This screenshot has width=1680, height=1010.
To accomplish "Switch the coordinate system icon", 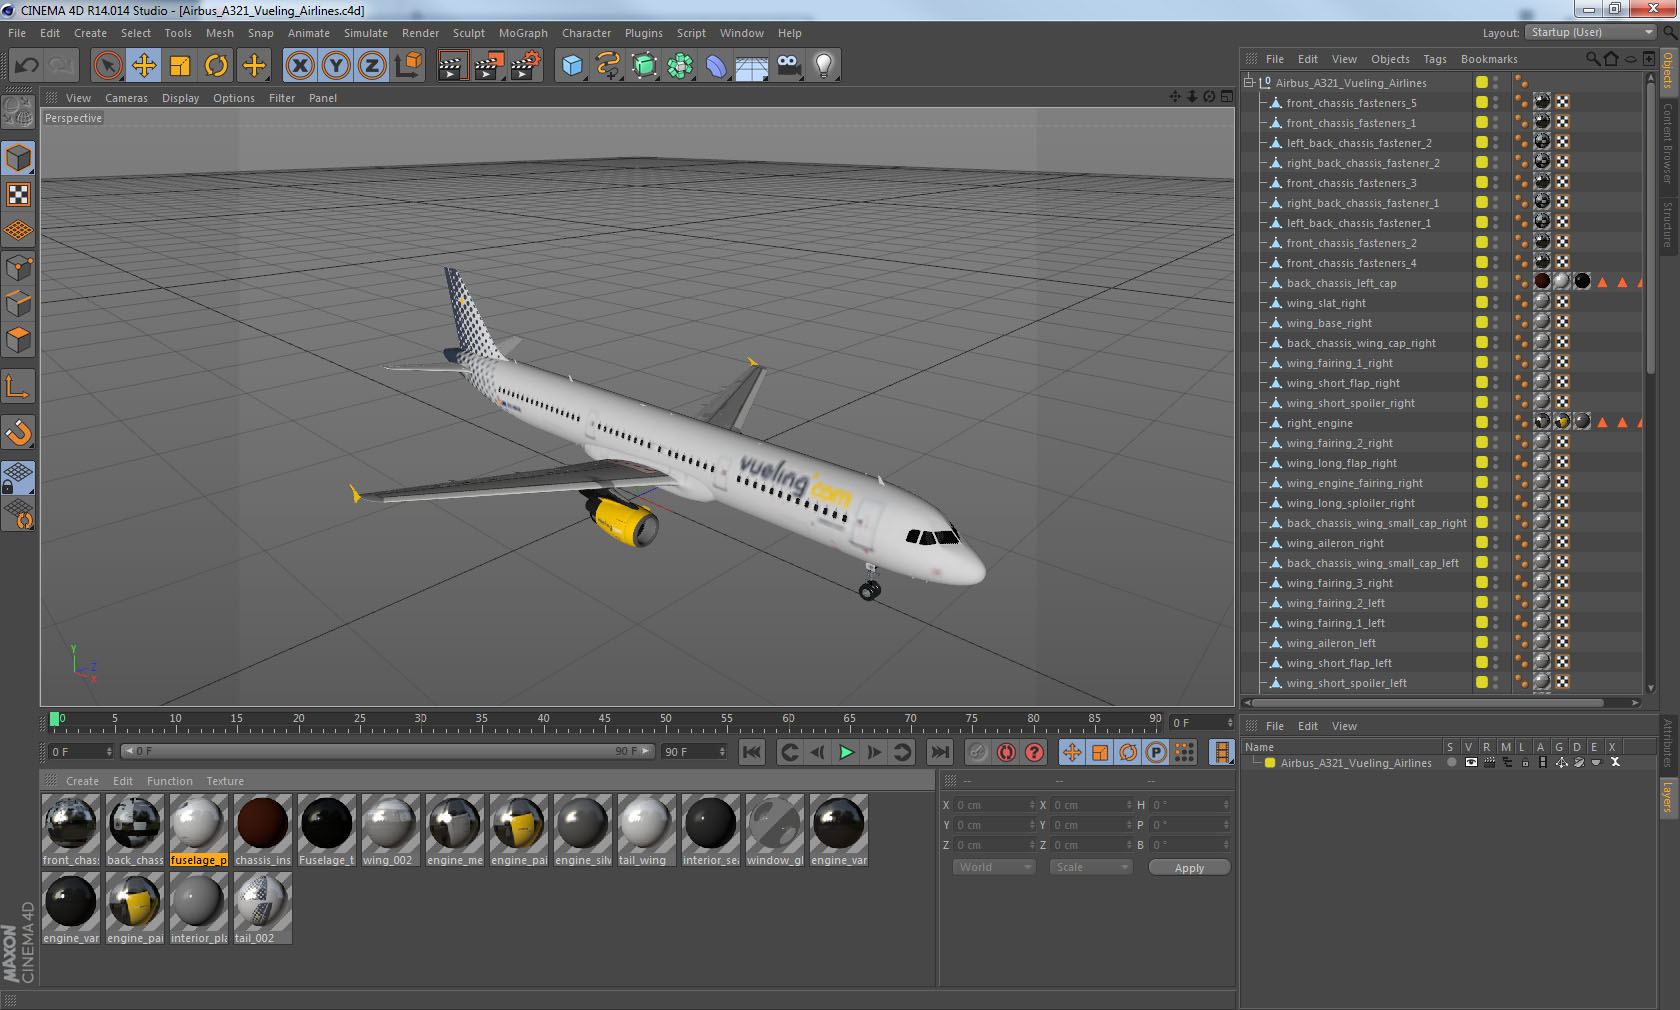I will point(408,66).
